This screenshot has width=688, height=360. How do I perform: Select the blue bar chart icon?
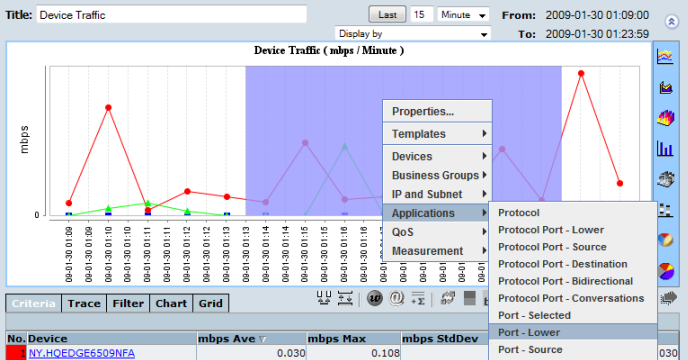[665, 148]
